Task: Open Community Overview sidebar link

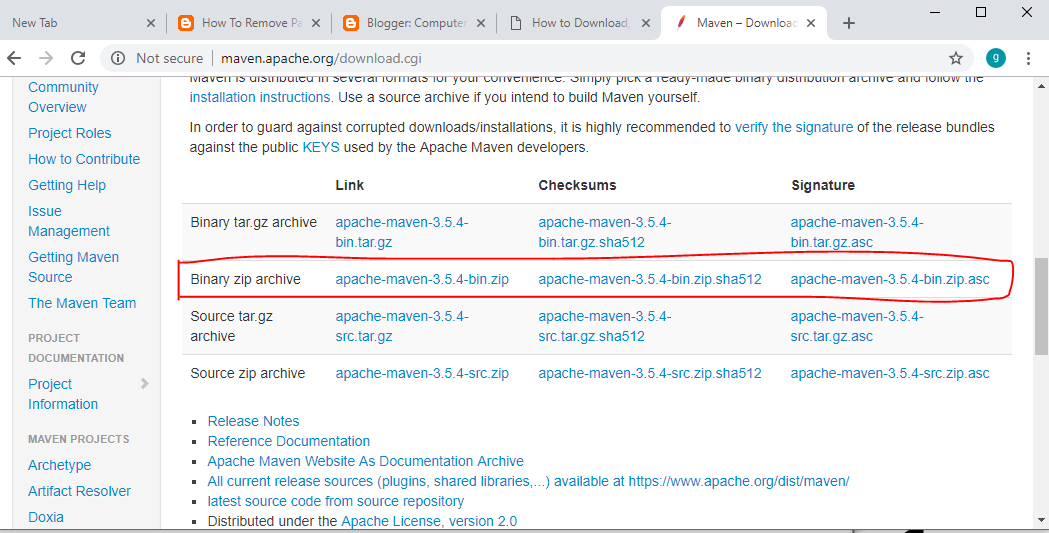Action: [63, 97]
